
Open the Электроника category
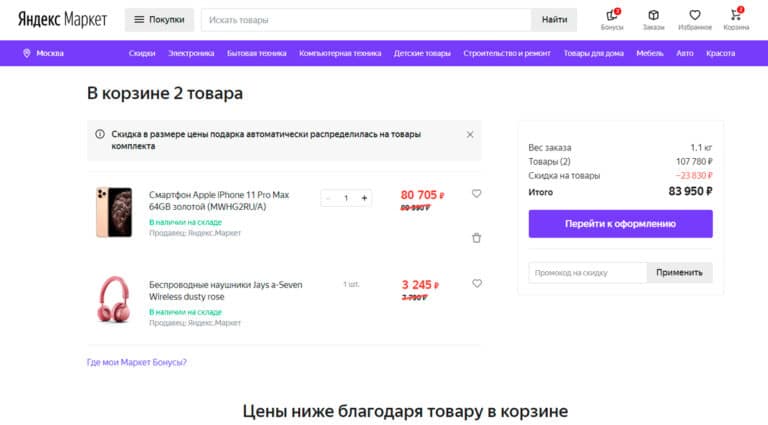(191, 53)
